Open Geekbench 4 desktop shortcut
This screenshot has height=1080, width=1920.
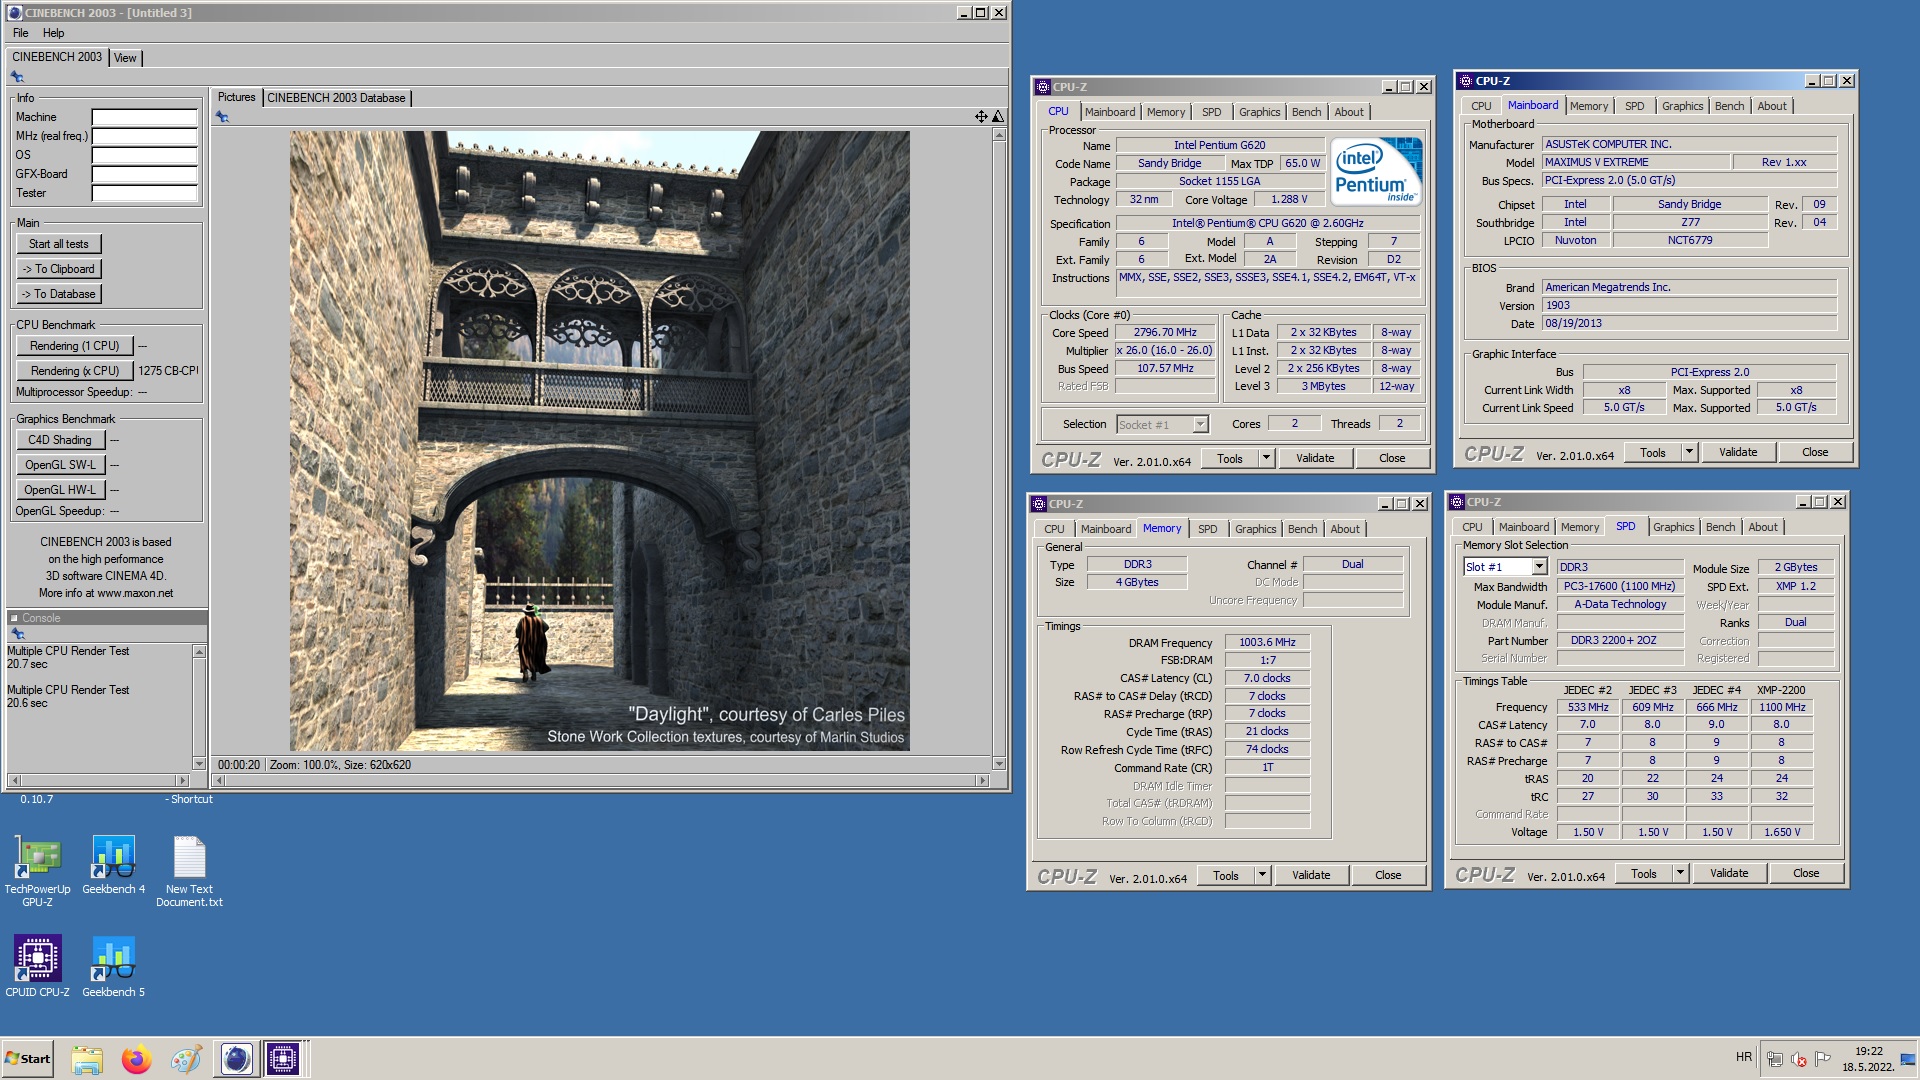click(x=113, y=864)
